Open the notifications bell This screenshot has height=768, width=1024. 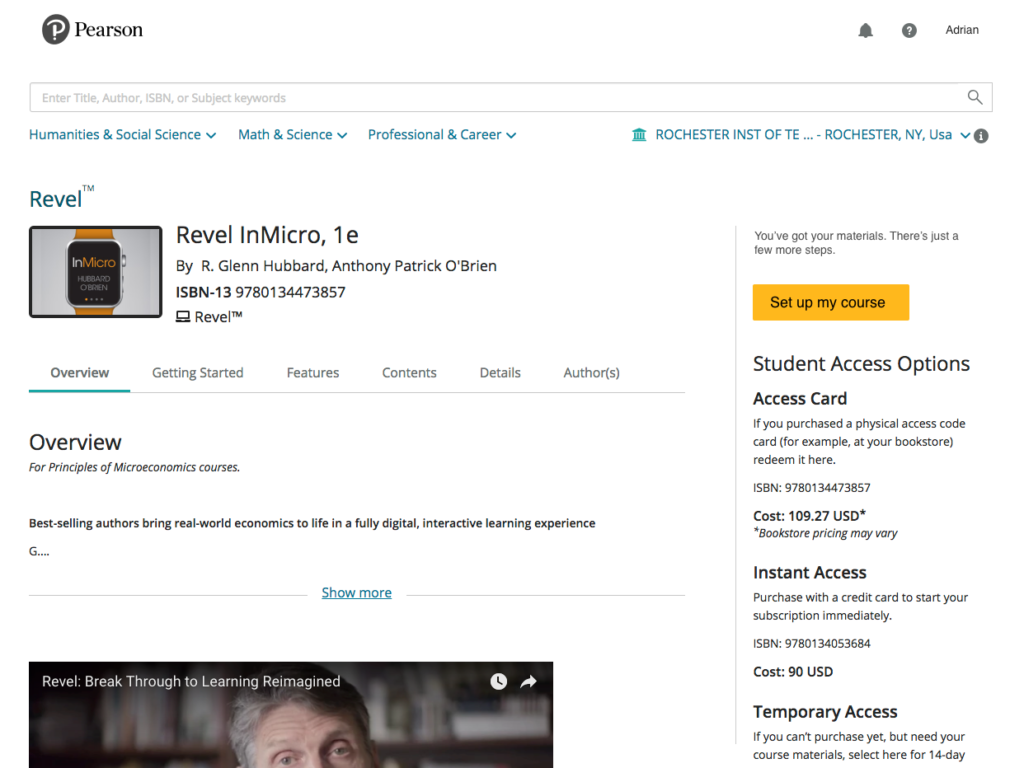click(865, 30)
